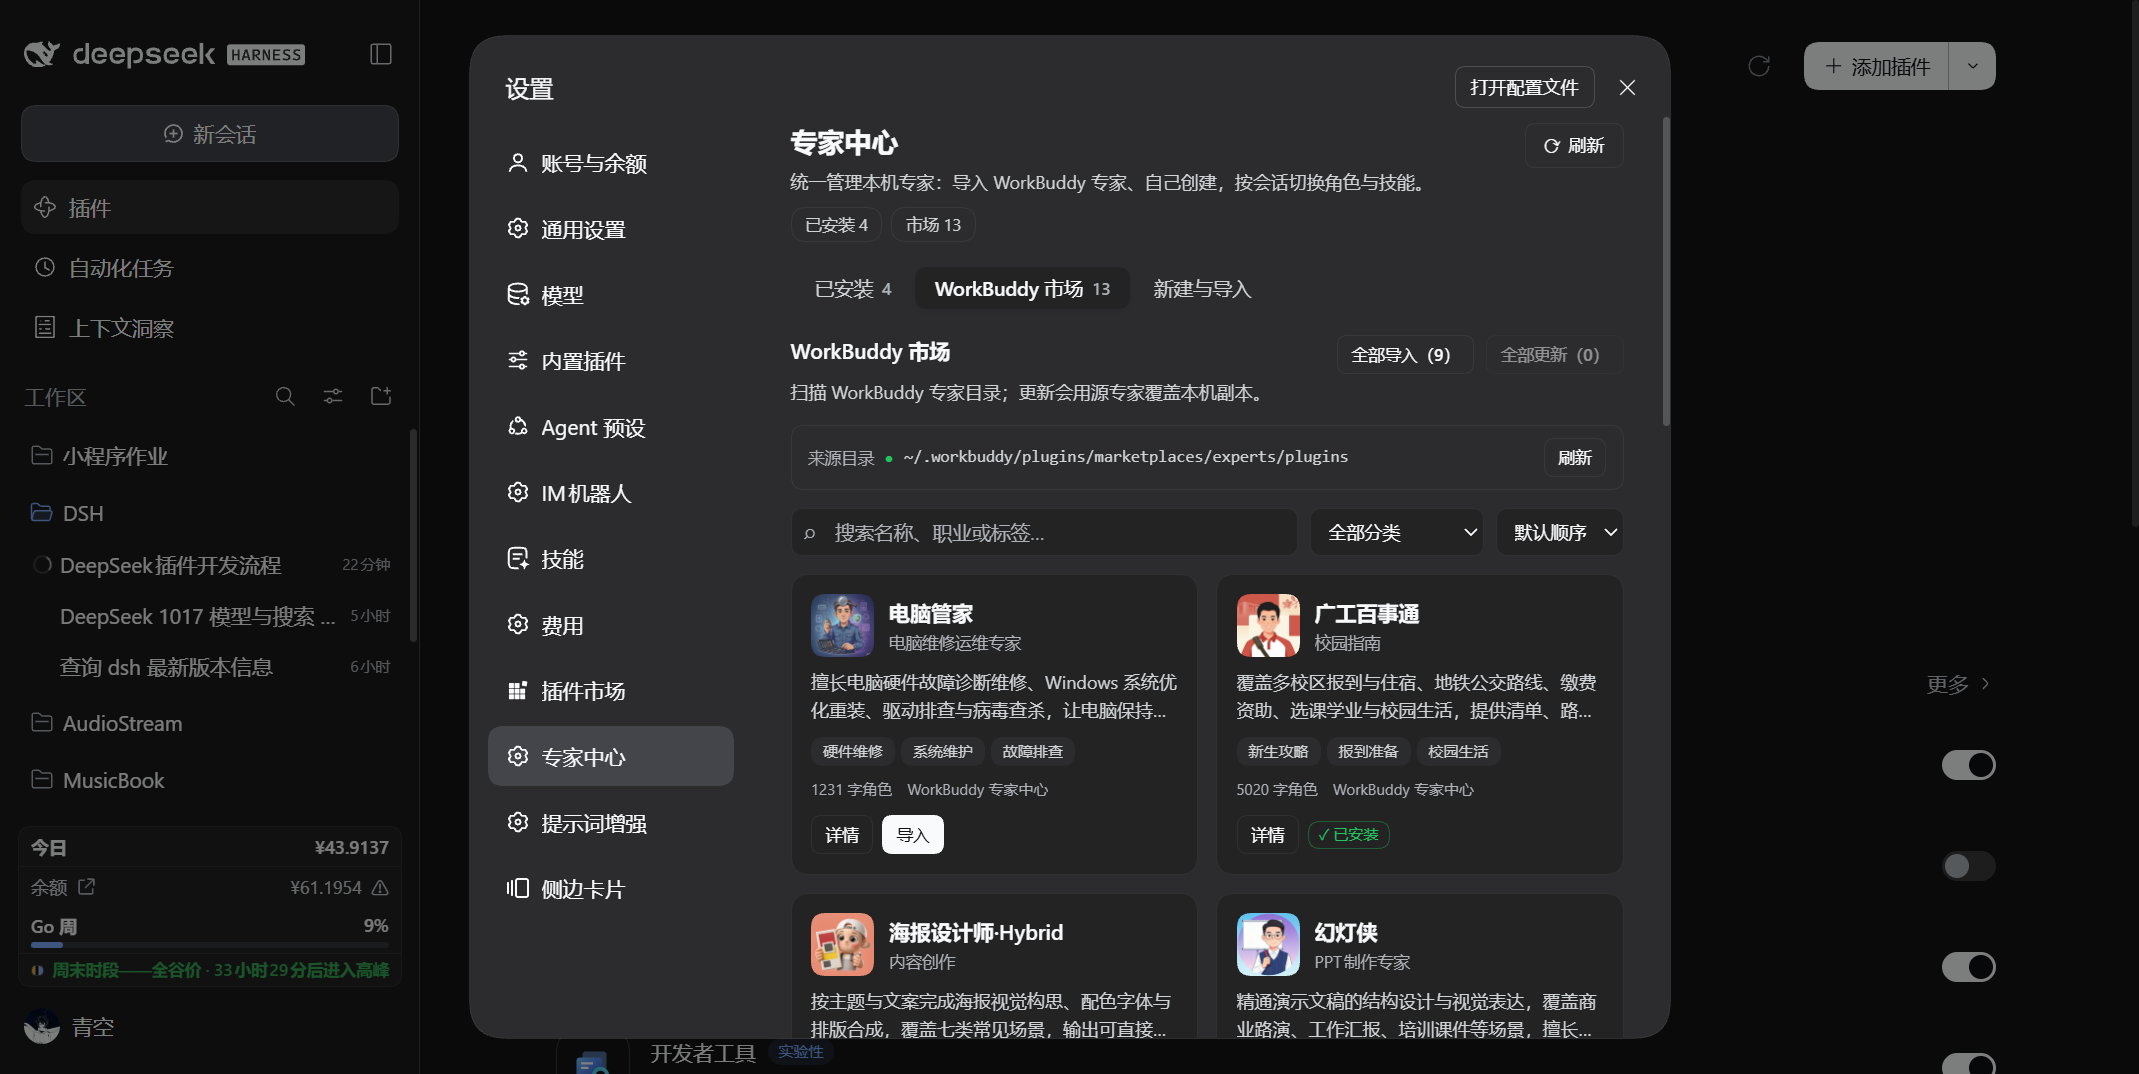Toggle the third plugin switch in background
The height and width of the screenshot is (1074, 2139).
[x=1968, y=967]
